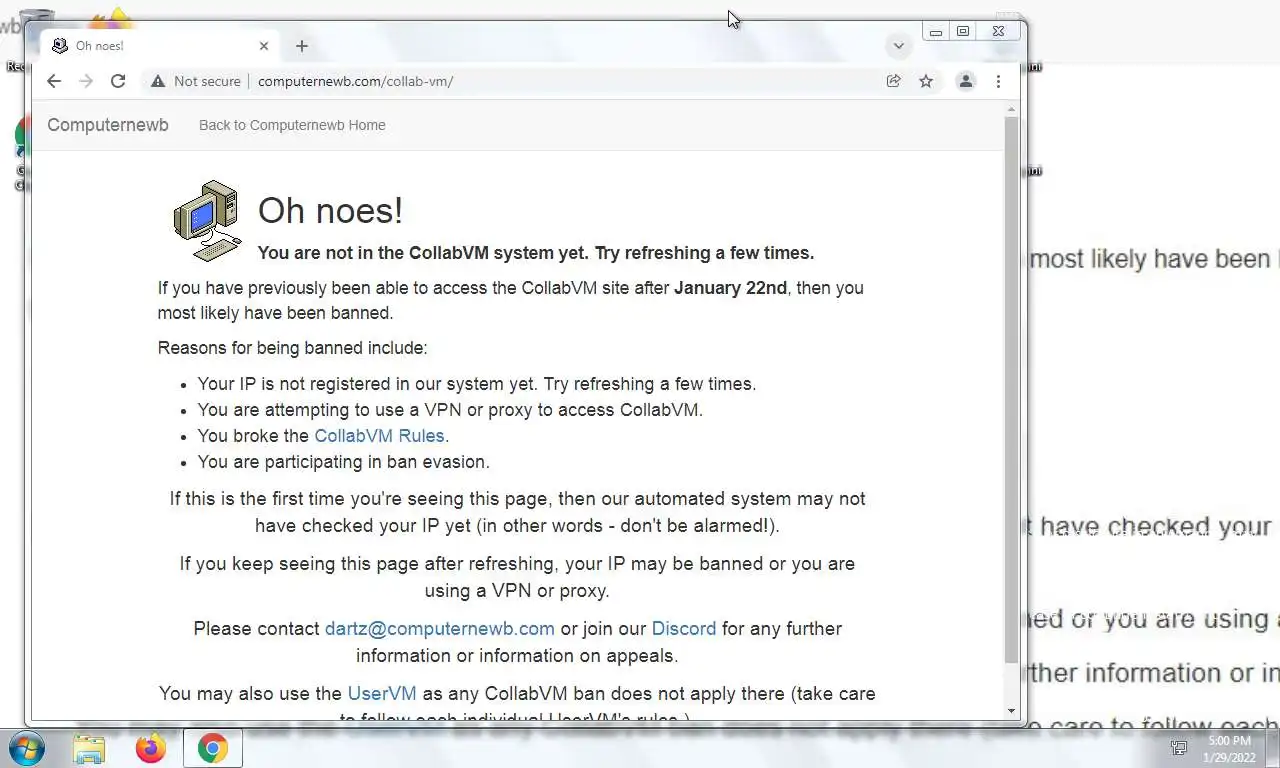Click 'You are participating in ban evasion.' text
1280x768 pixels.
(x=343, y=462)
